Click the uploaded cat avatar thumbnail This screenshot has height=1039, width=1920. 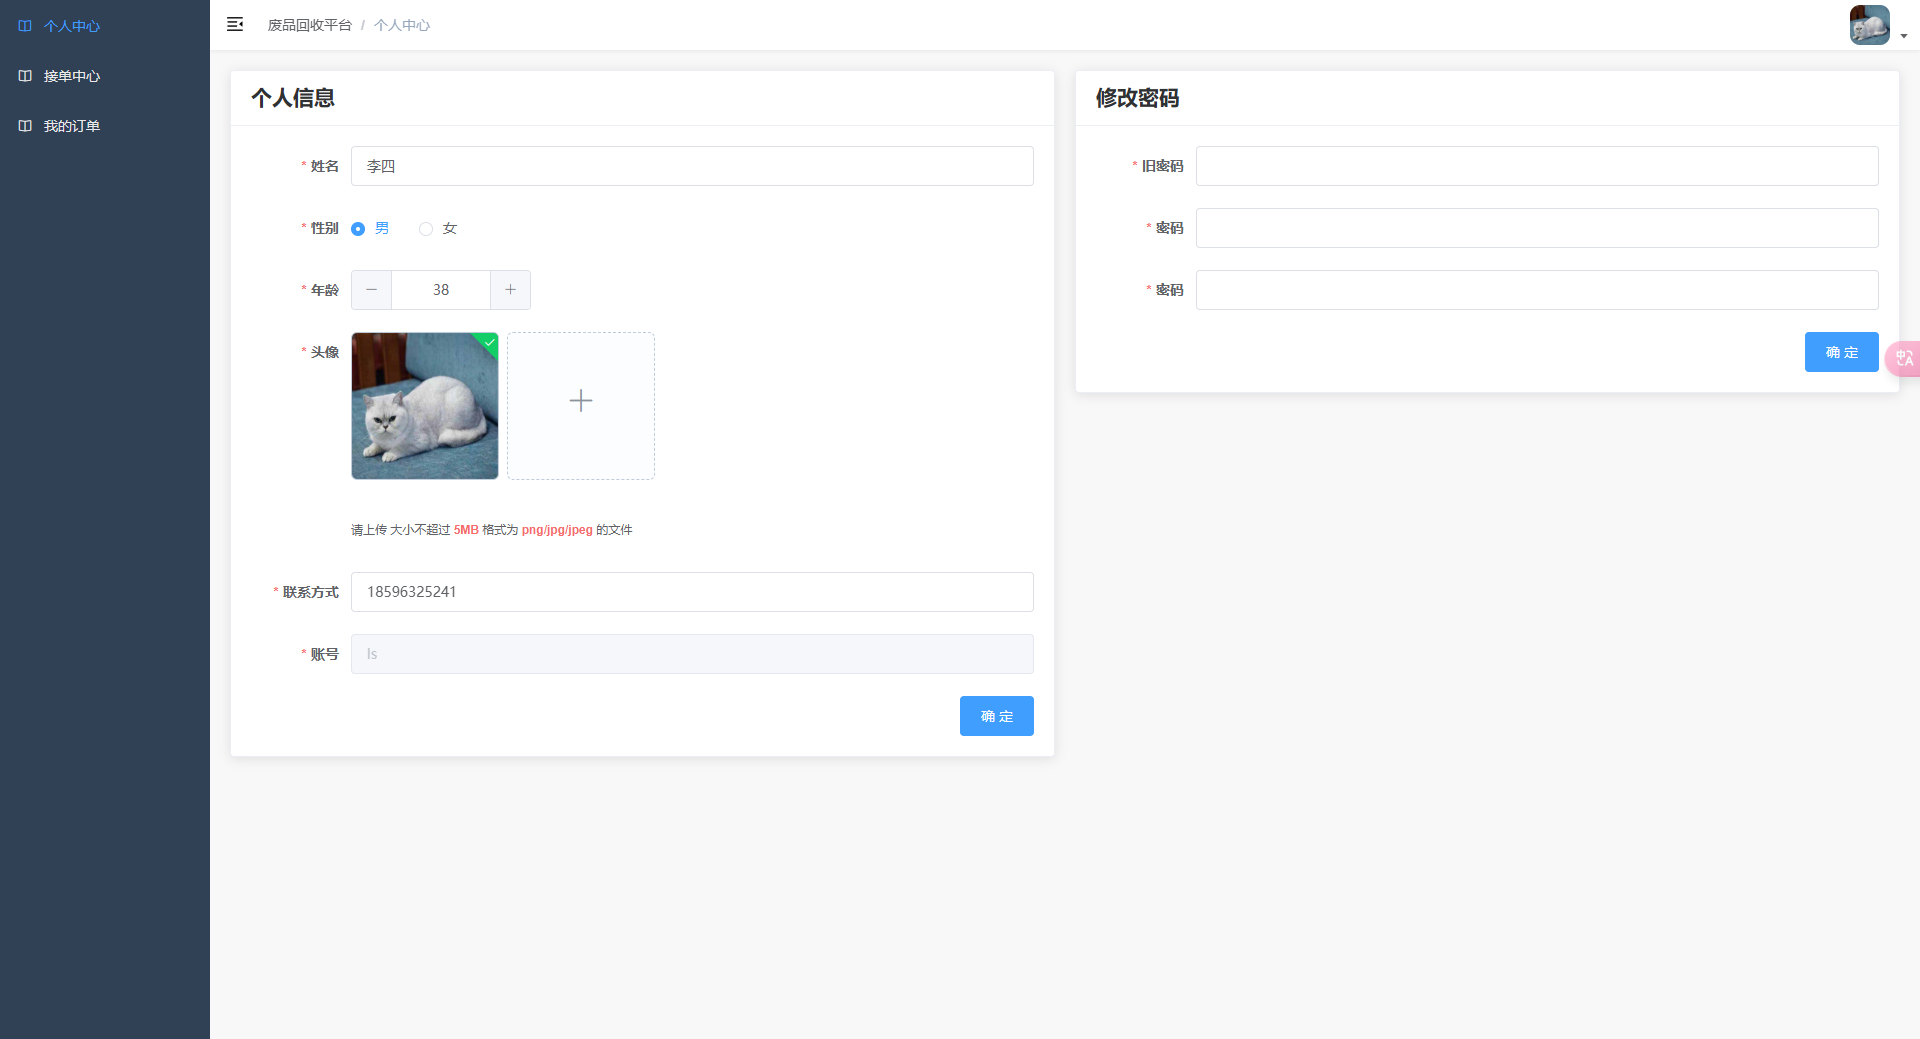pos(425,406)
